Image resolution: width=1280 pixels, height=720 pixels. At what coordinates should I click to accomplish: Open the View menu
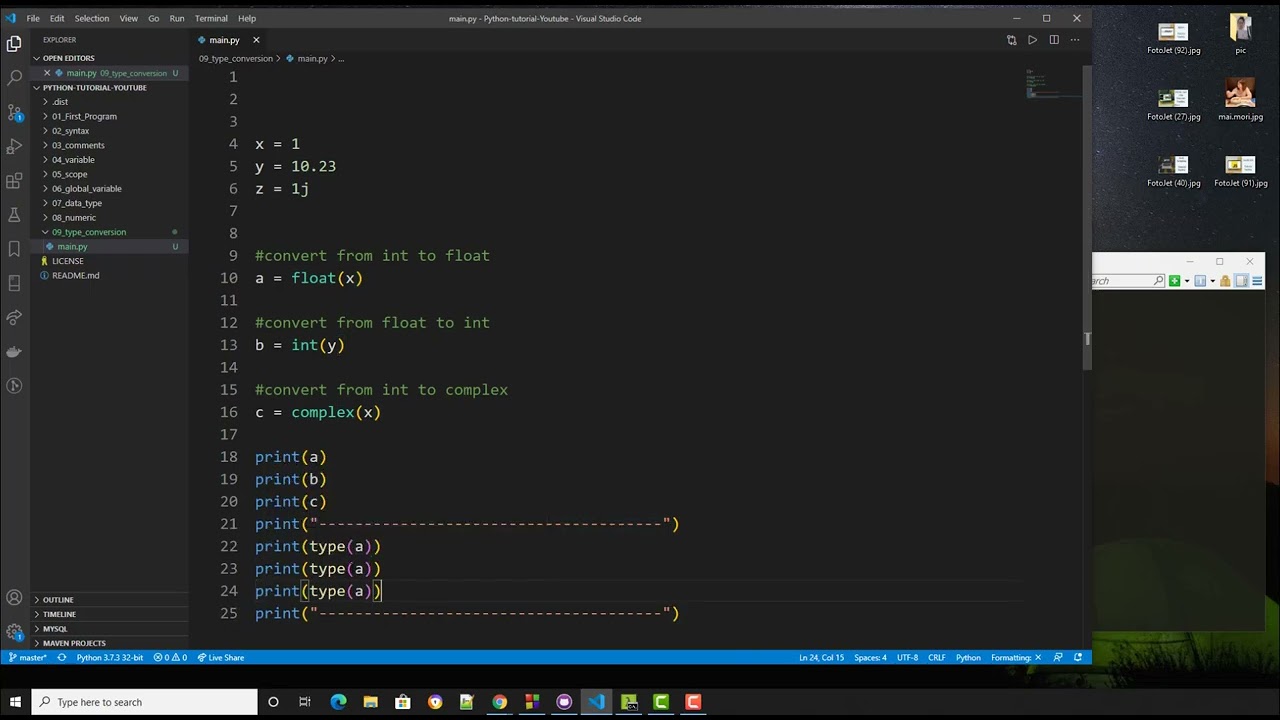tap(129, 18)
